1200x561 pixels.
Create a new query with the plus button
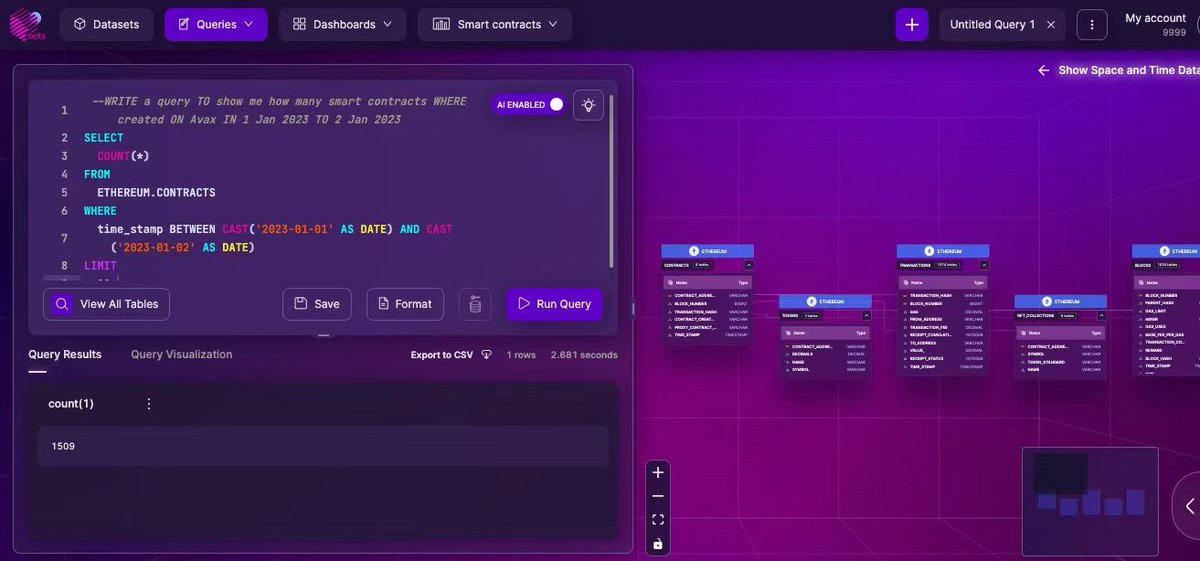[911, 24]
